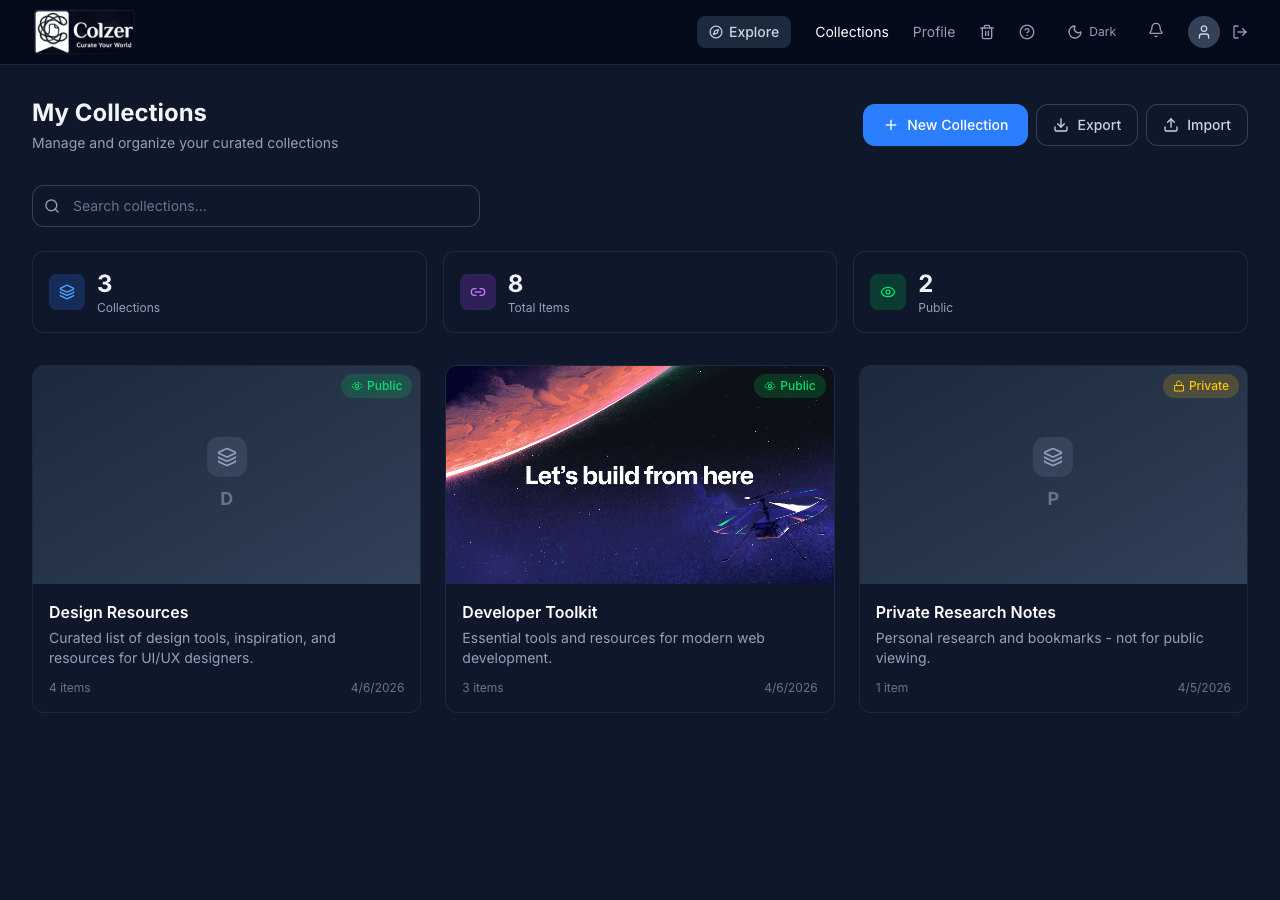Screen dimensions: 1280x900
Task: Click the Public badge on Design Resources
Action: click(377, 385)
